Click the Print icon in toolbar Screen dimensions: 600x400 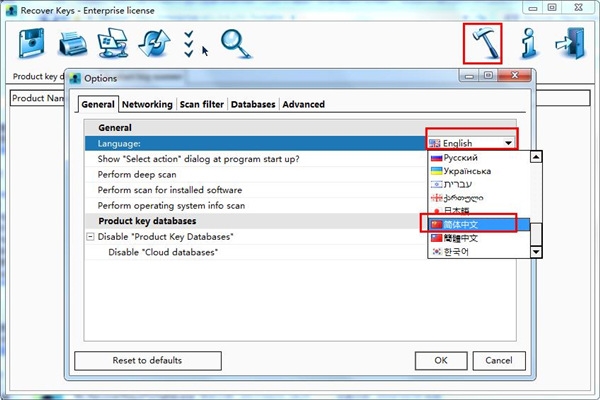tap(72, 44)
